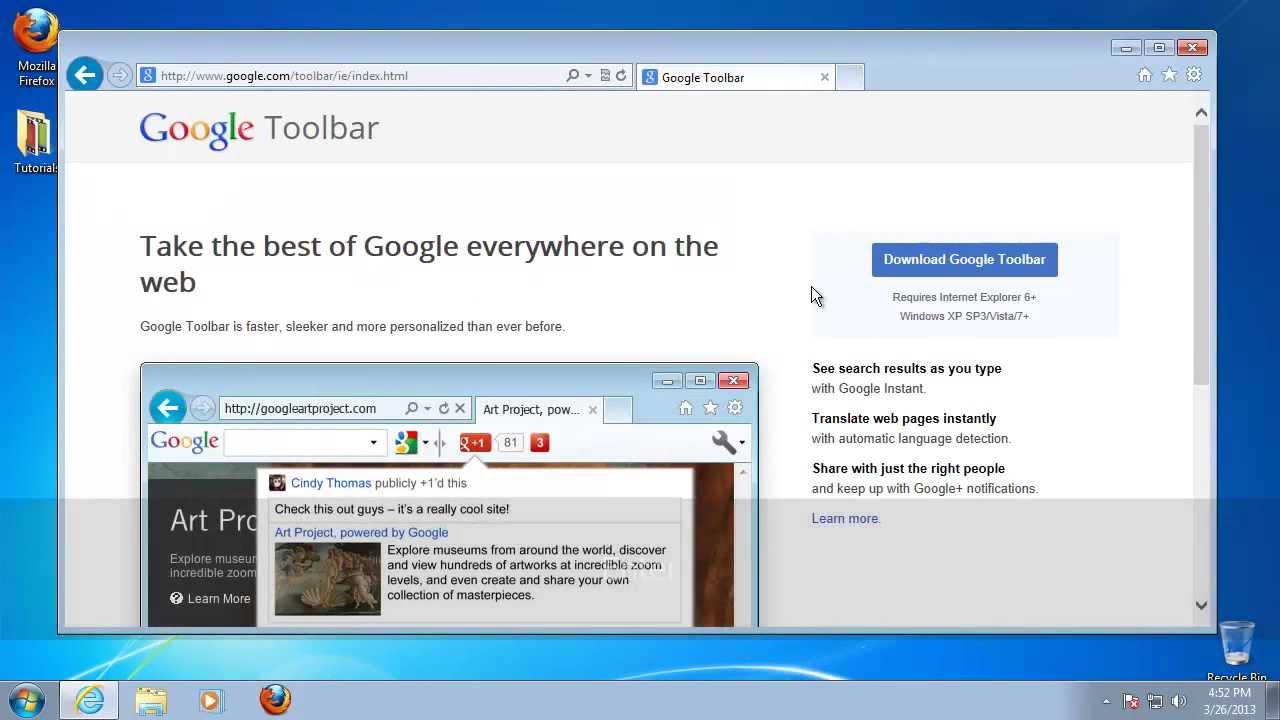Screen dimensions: 1280x720
Task: Click the Firefox taskbar icon
Action: (x=275, y=700)
